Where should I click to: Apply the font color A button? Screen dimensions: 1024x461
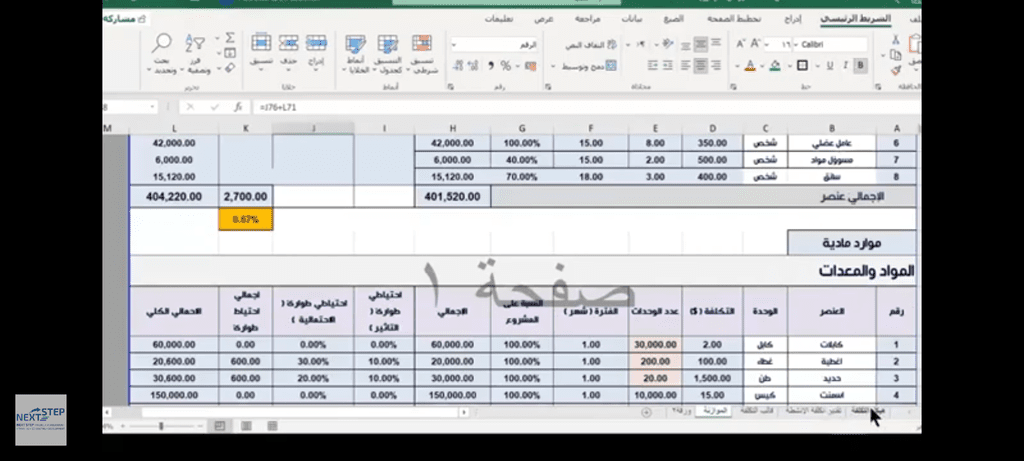pos(750,66)
